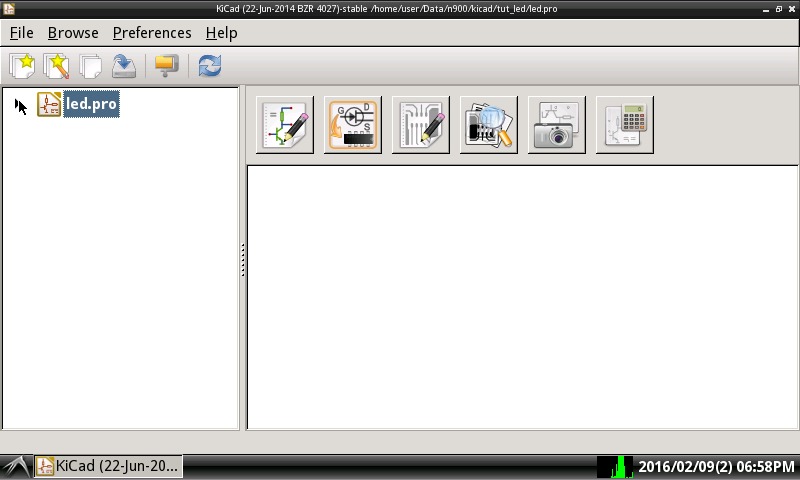The height and width of the screenshot is (480, 800).
Task: Maximize the KiCad window
Action: pos(779,9)
